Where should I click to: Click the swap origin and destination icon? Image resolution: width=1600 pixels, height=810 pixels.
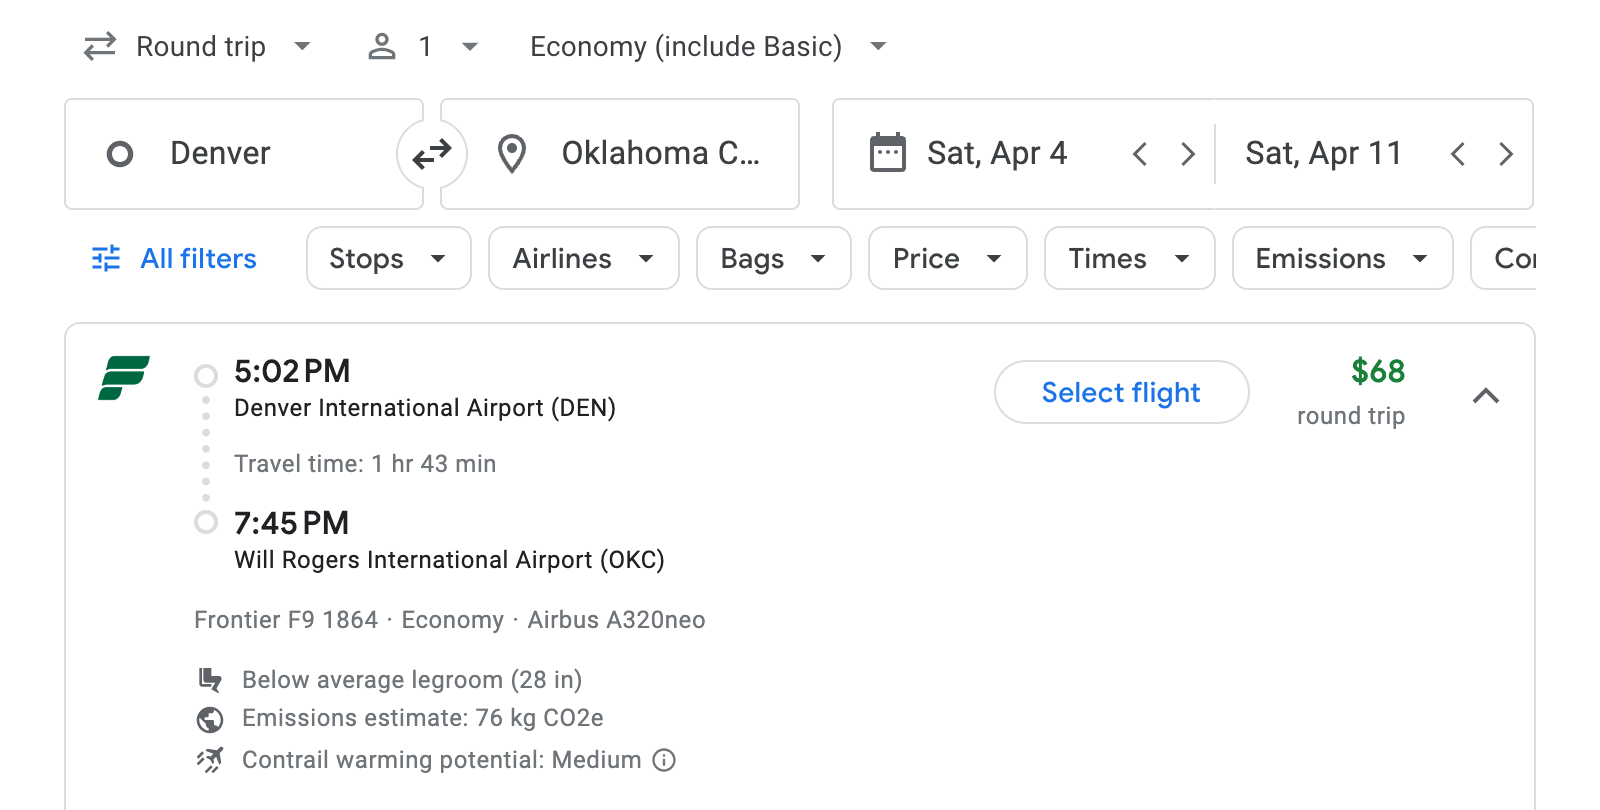point(431,153)
